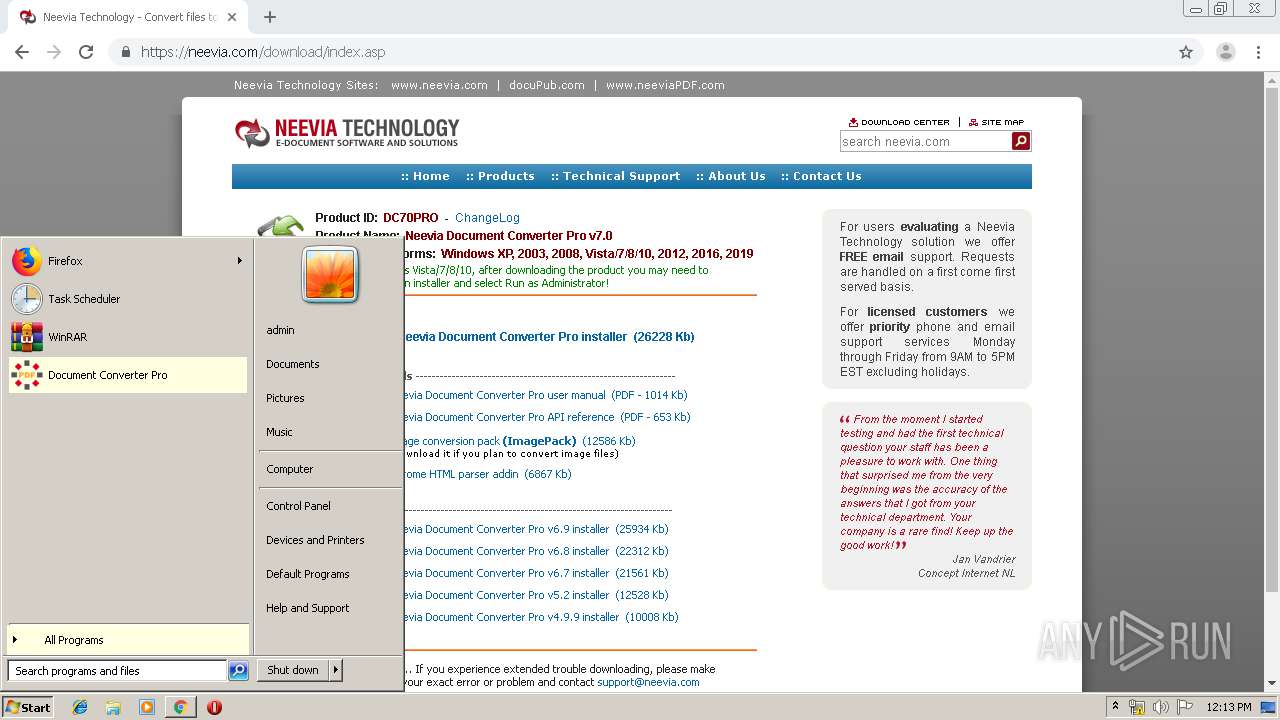Click the user account picture

(330, 274)
